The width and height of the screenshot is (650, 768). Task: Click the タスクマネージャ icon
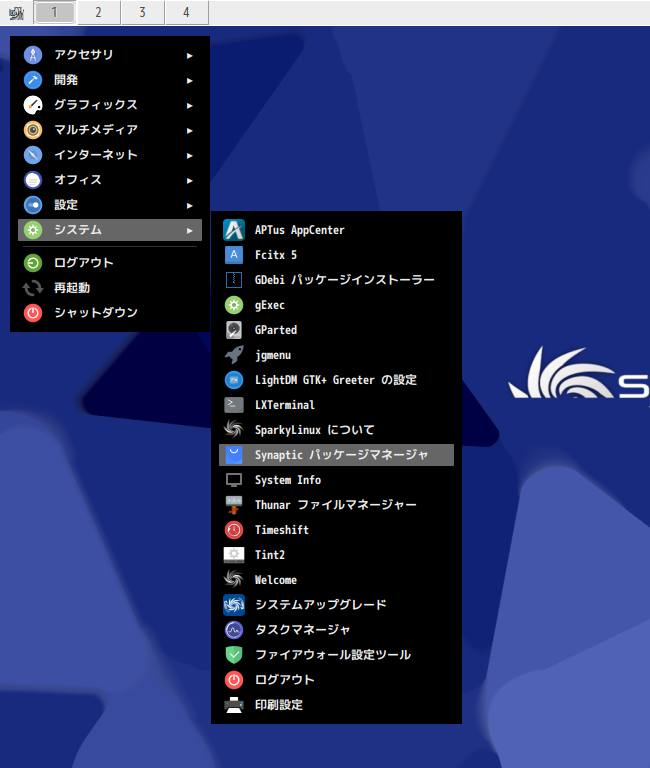(x=234, y=630)
